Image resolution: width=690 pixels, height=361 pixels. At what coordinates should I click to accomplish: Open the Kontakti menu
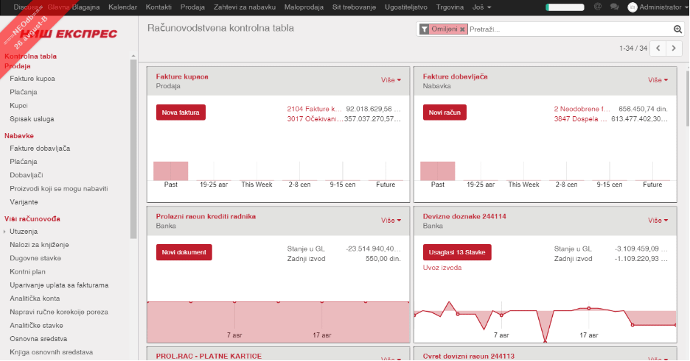[158, 7]
